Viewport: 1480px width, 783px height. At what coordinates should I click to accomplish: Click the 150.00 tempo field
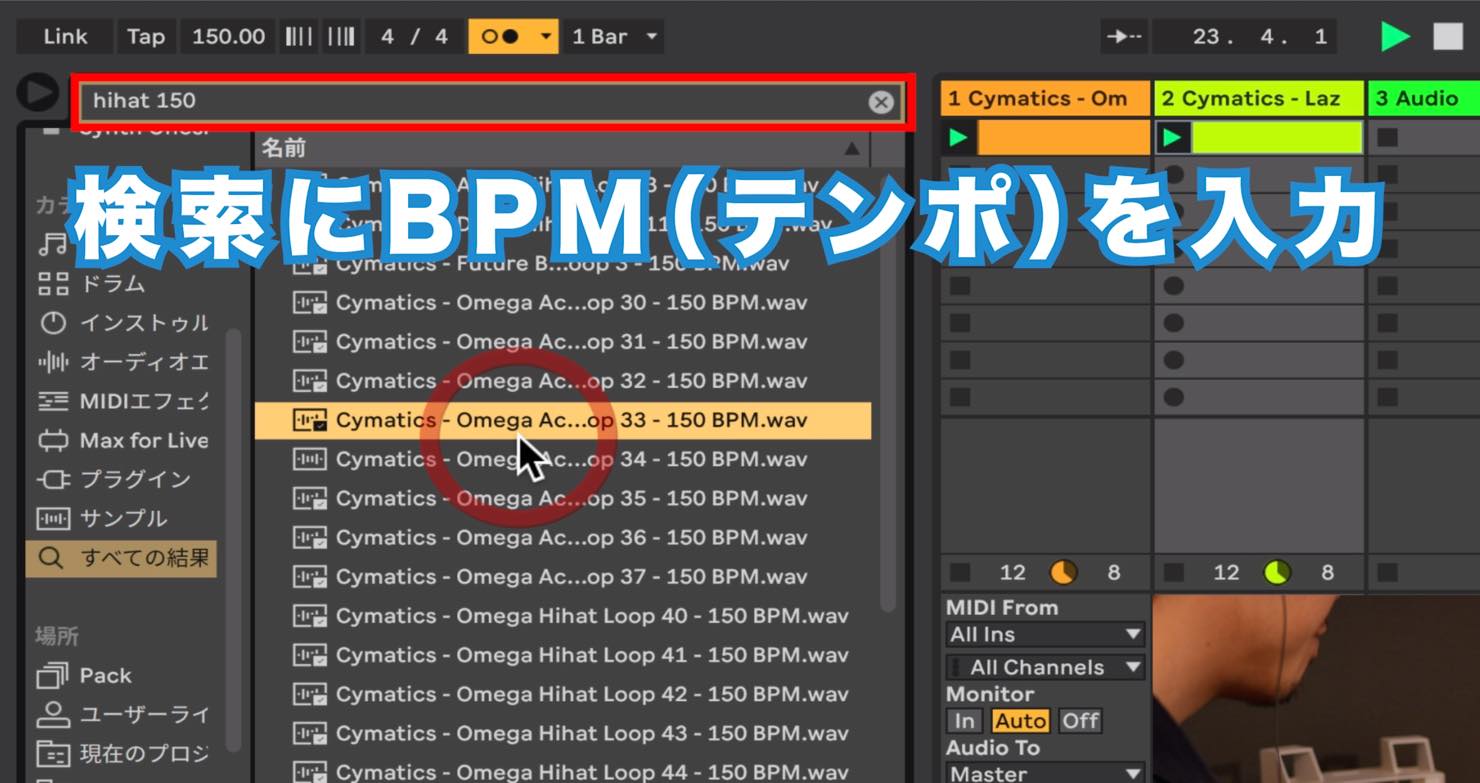228,37
